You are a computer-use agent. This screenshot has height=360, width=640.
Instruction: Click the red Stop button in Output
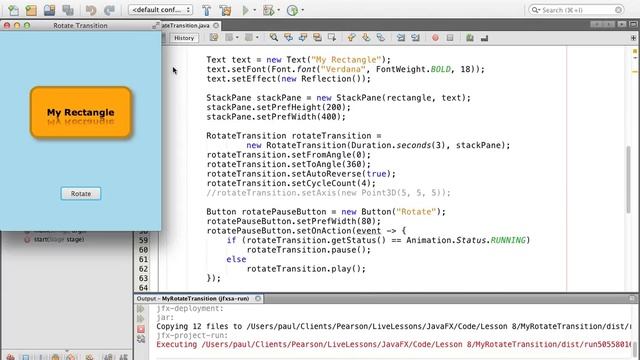click(141, 329)
